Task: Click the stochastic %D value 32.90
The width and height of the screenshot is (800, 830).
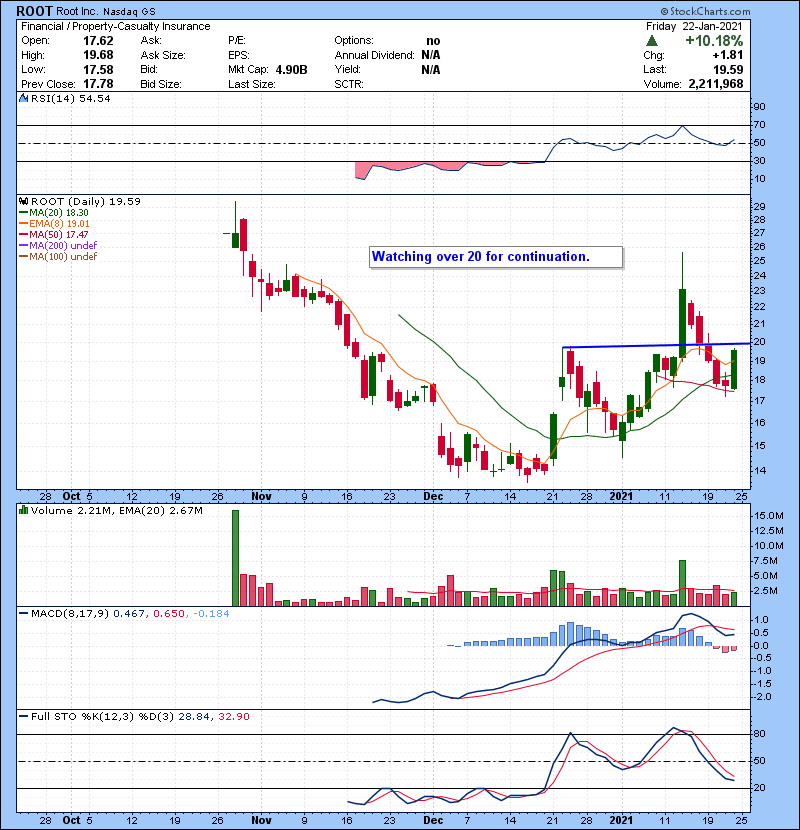Action: tap(233, 716)
